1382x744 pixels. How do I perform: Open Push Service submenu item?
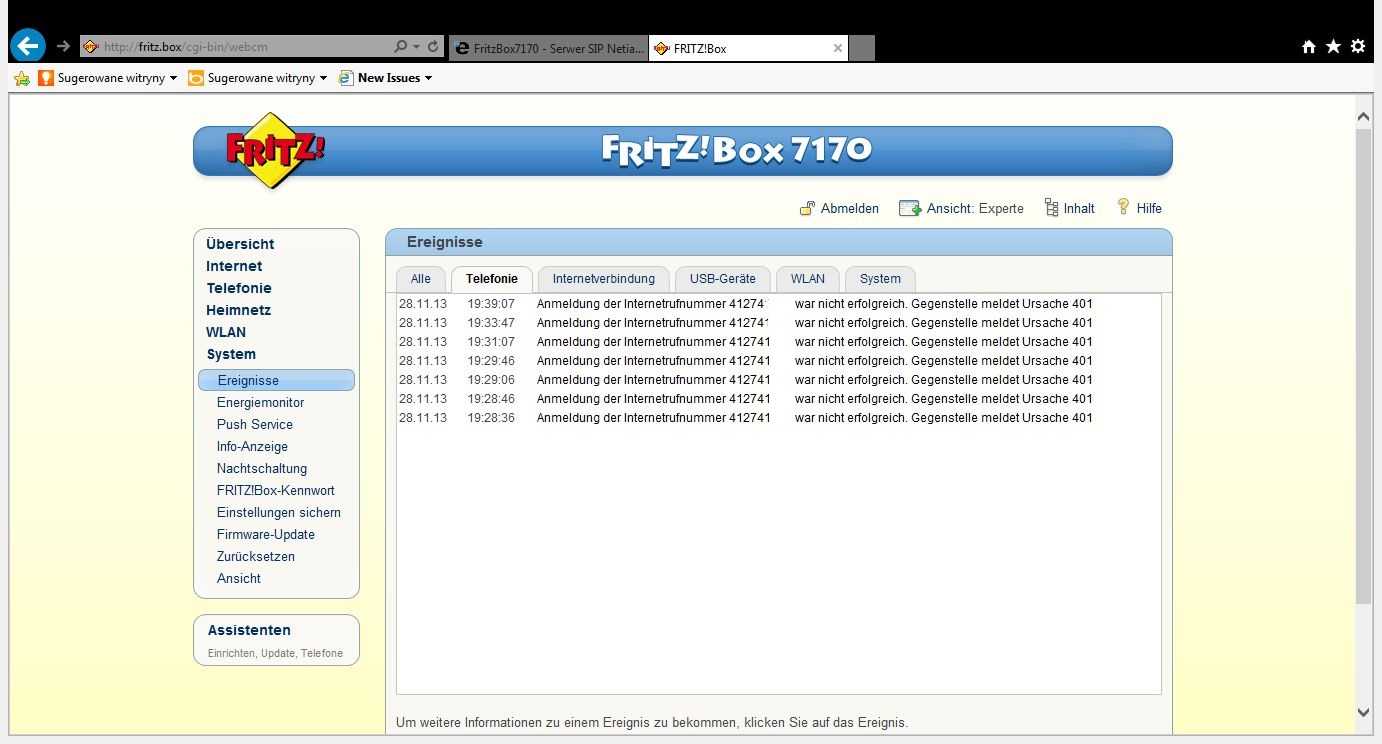click(x=255, y=424)
